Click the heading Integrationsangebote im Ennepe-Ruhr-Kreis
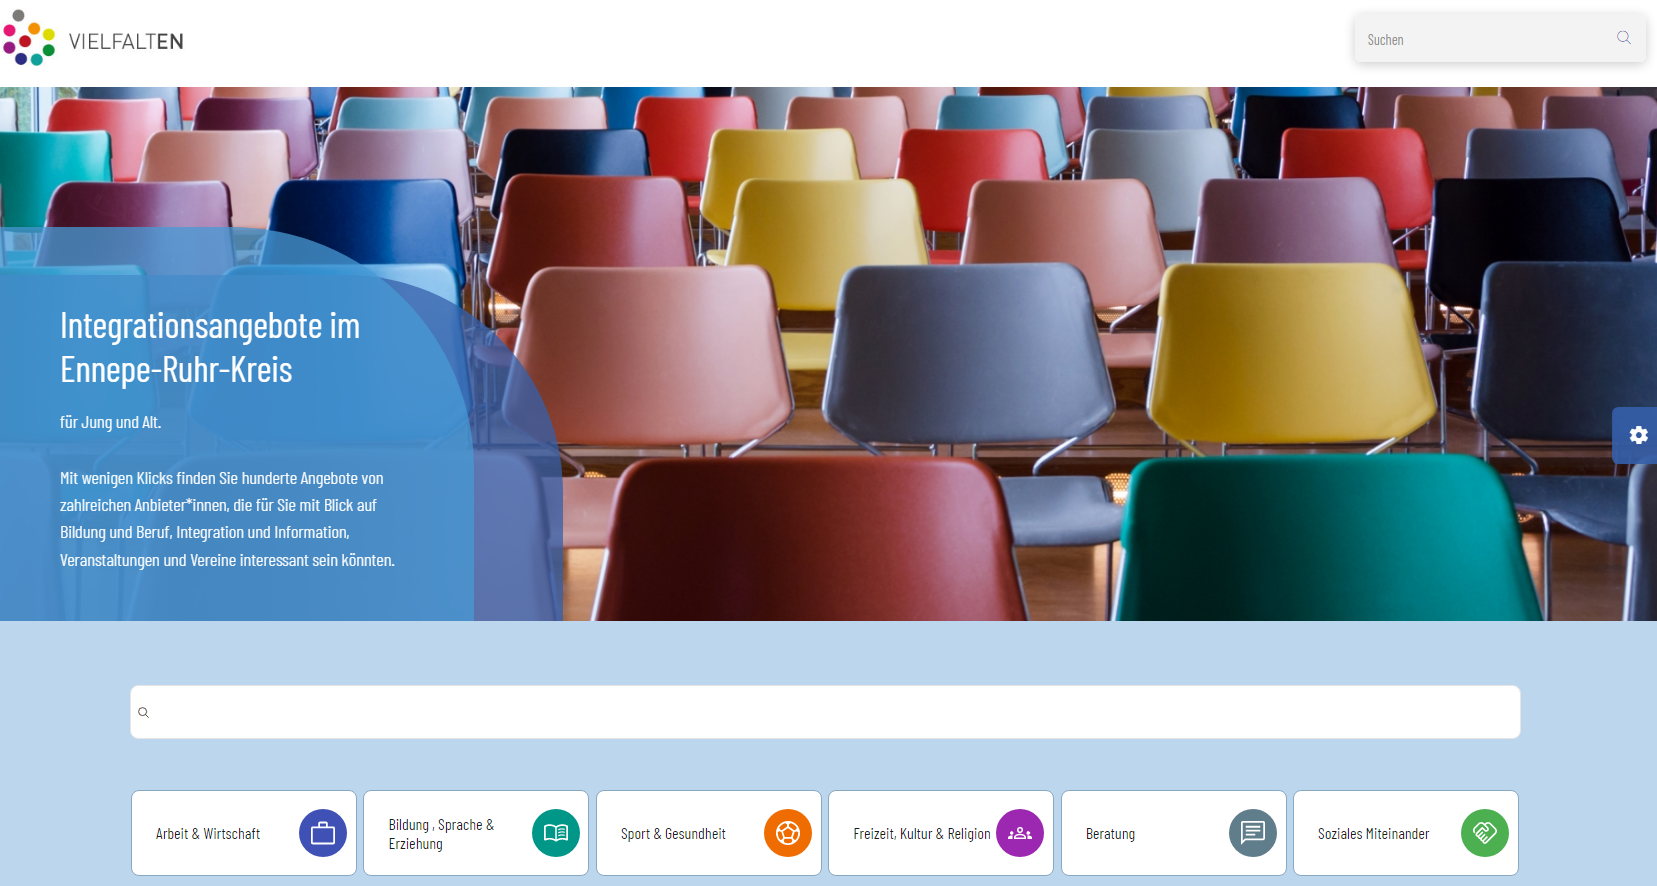The image size is (1657, 886). [210, 347]
